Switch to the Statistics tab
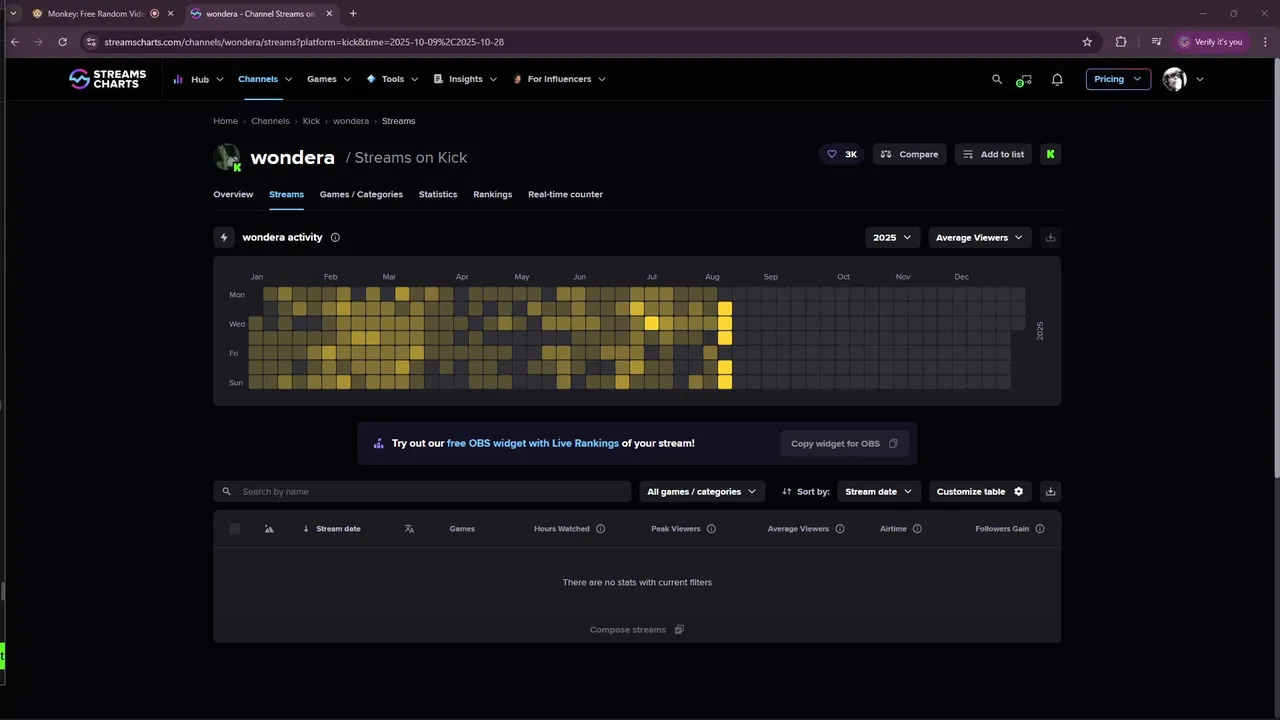This screenshot has height=720, width=1280. click(438, 194)
